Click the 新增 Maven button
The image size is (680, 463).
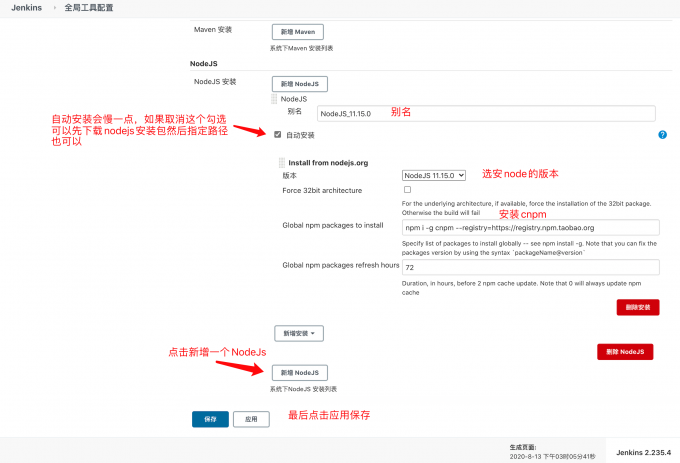pyautogui.click(x=298, y=32)
